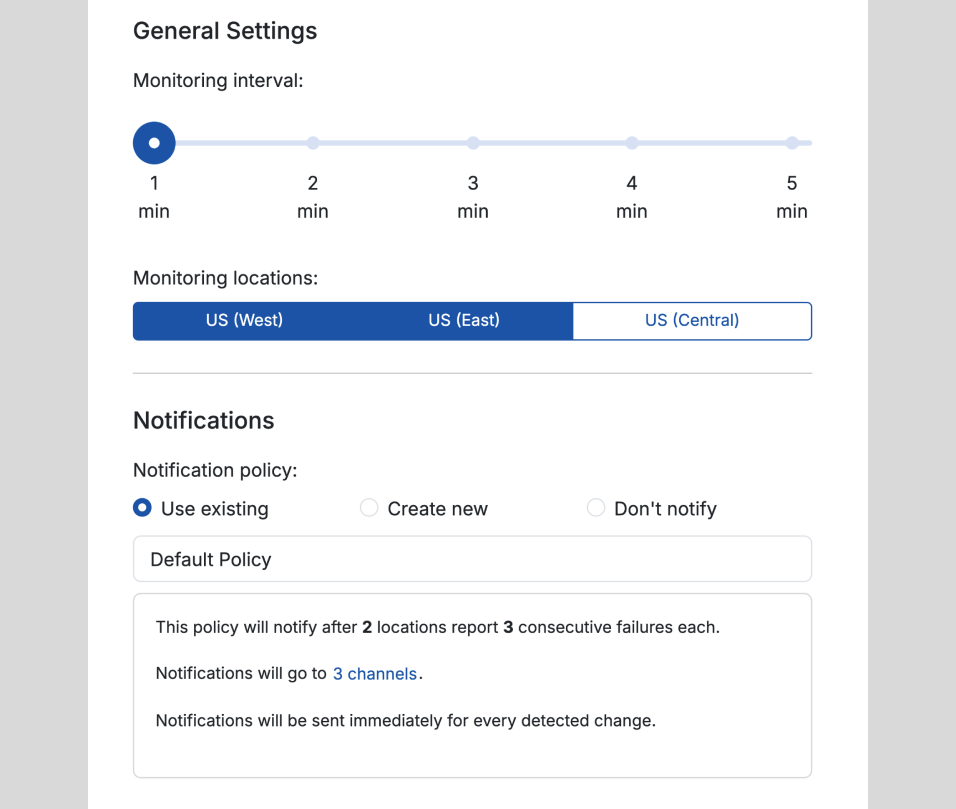Click the Notifications heading

click(x=204, y=421)
